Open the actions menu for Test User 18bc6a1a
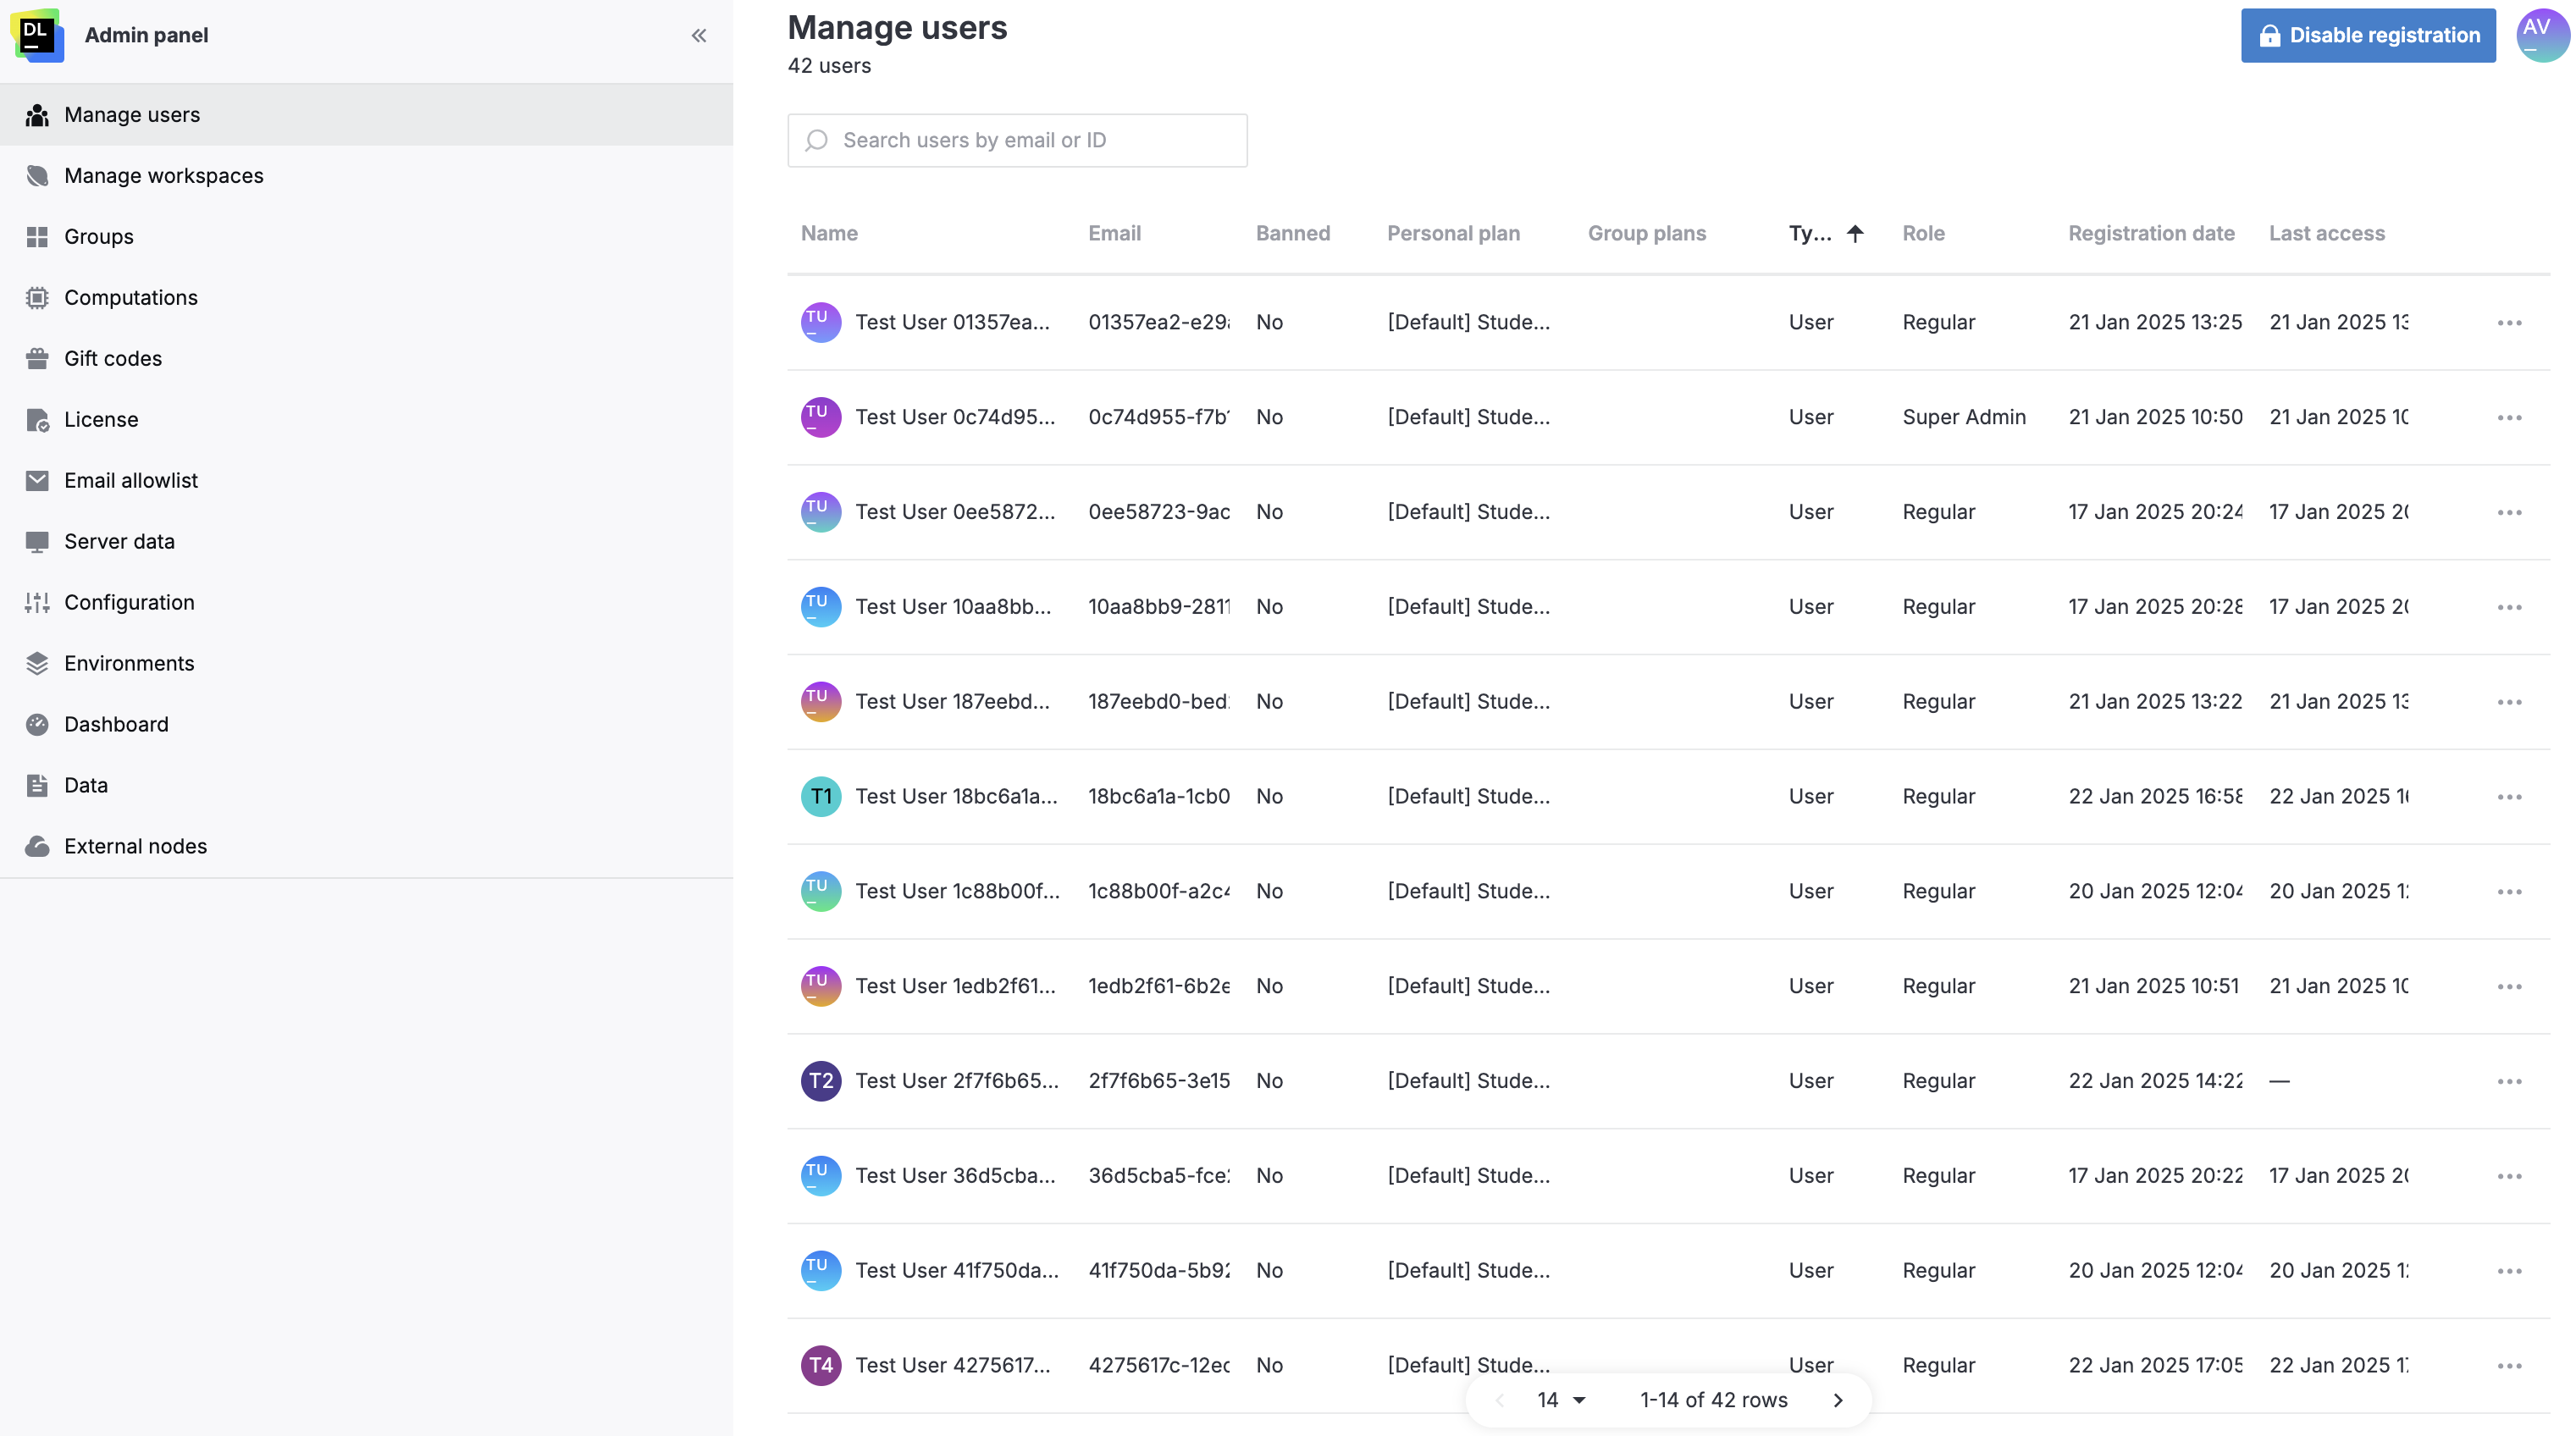The width and height of the screenshot is (2576, 1436). pyautogui.click(x=2511, y=796)
